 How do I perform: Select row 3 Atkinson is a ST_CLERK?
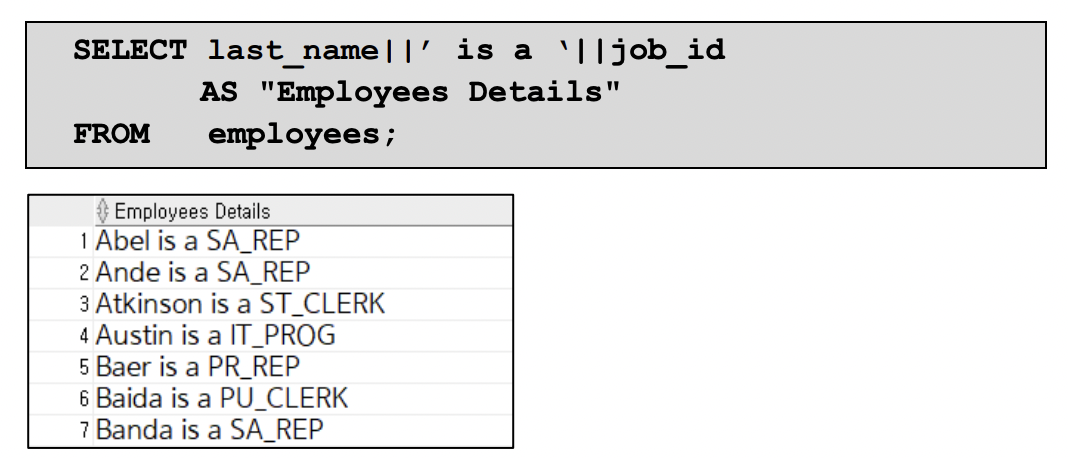(303, 304)
